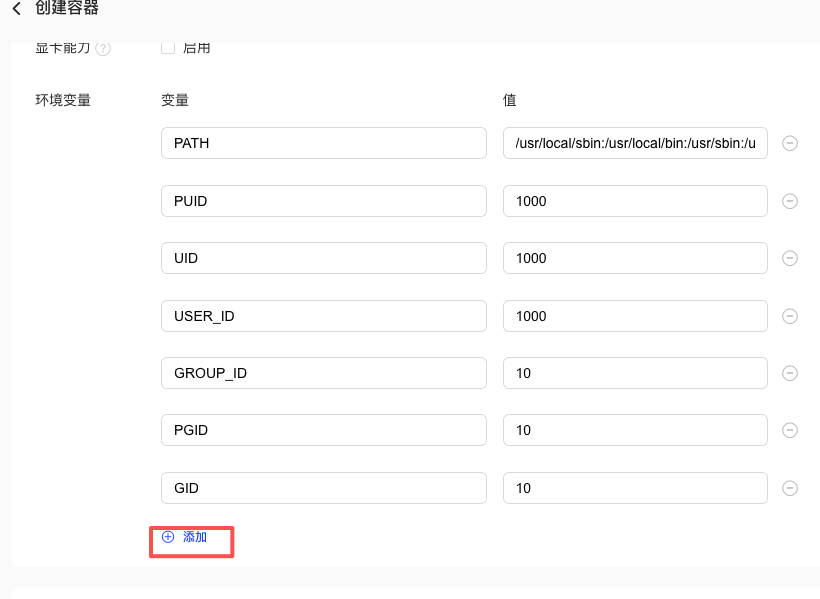
Task: Delete the UID variable row
Action: point(789,258)
